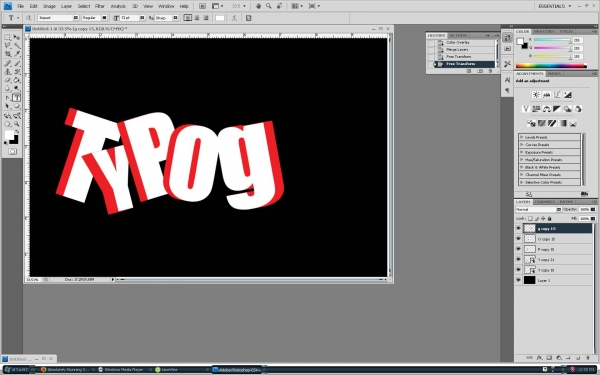Create a new layer with page icon
Screen dimensions: 600x375
coord(578,358)
